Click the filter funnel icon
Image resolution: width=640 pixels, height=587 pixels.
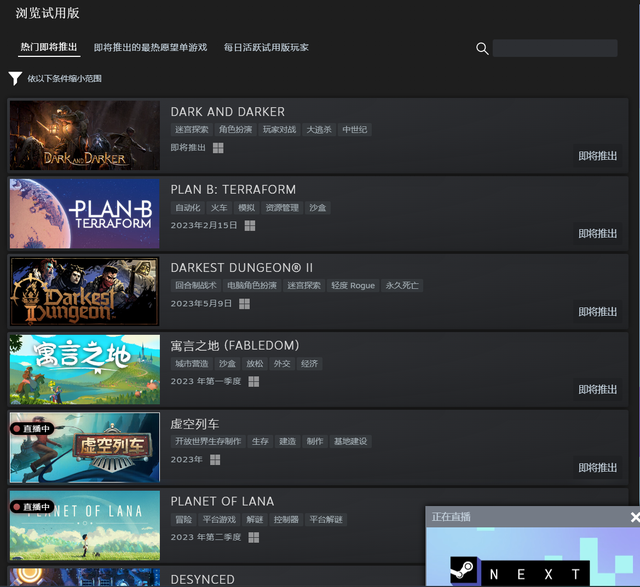[x=15, y=78]
